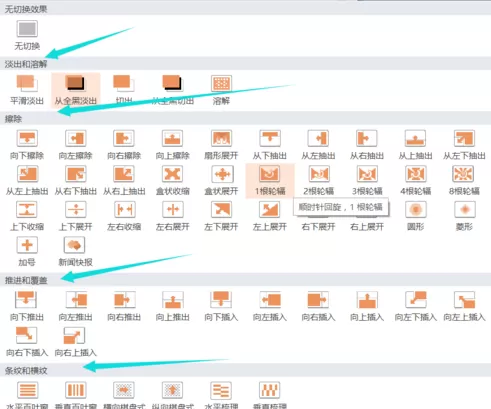Click the 无切换效果 section header
Viewport: 491px width, 409px height.
click(245, 9)
